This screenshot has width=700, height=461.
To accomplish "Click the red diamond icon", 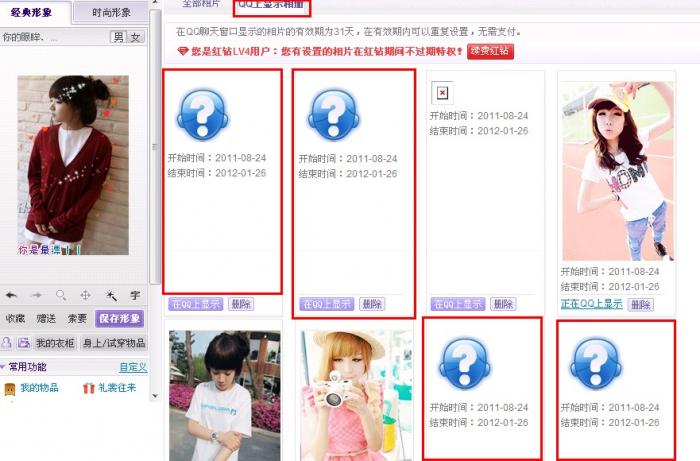I will click(183, 51).
